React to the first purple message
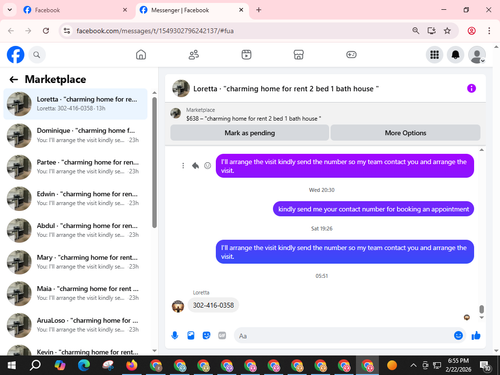 [207, 166]
